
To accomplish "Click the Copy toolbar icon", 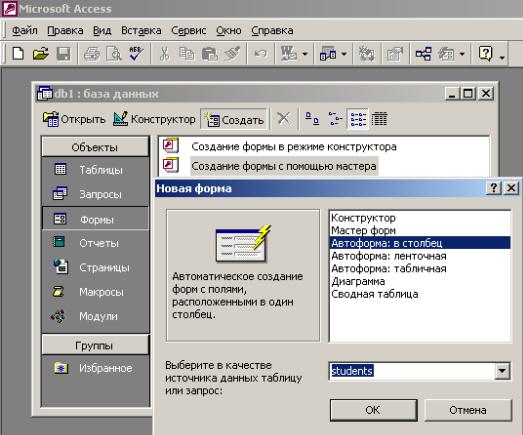I will click(x=186, y=53).
